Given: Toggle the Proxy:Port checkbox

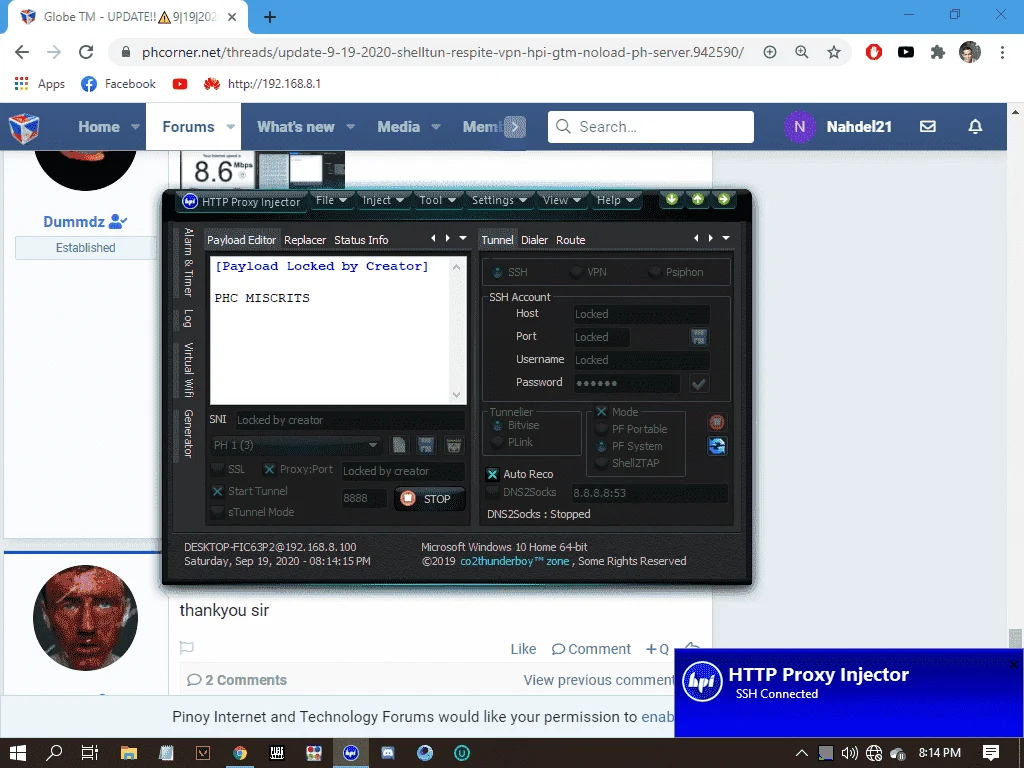Looking at the screenshot, I should [269, 470].
